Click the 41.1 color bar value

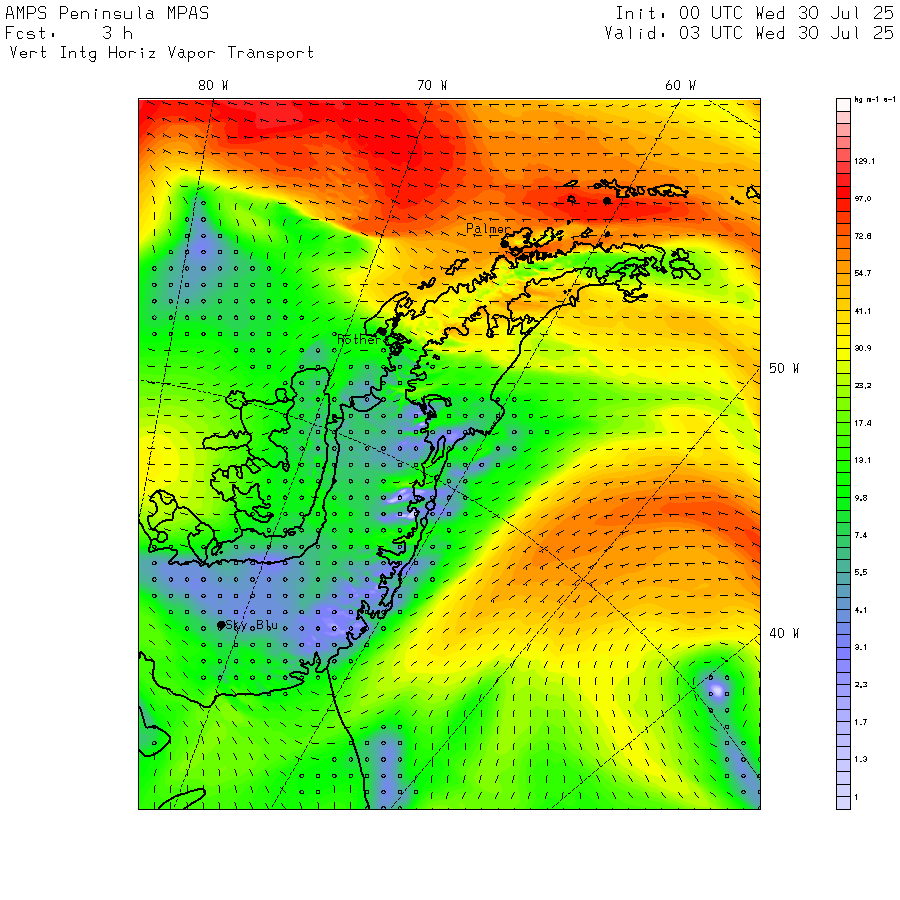863,311
